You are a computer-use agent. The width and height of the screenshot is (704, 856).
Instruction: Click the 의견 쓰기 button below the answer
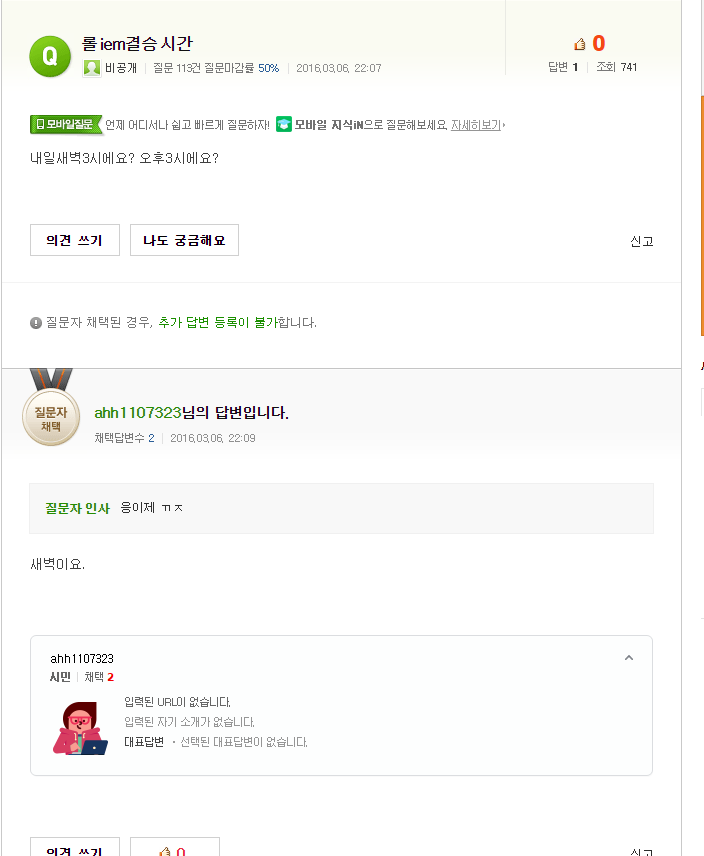[x=74, y=850]
